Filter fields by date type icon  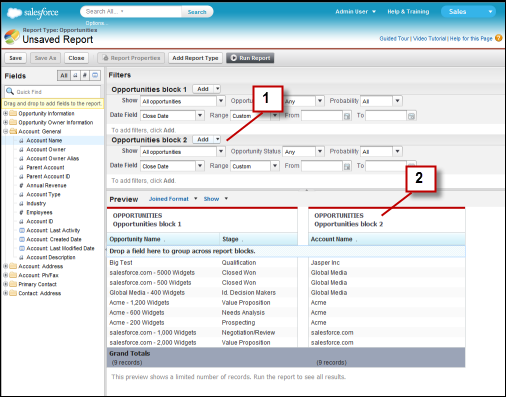tap(95, 76)
